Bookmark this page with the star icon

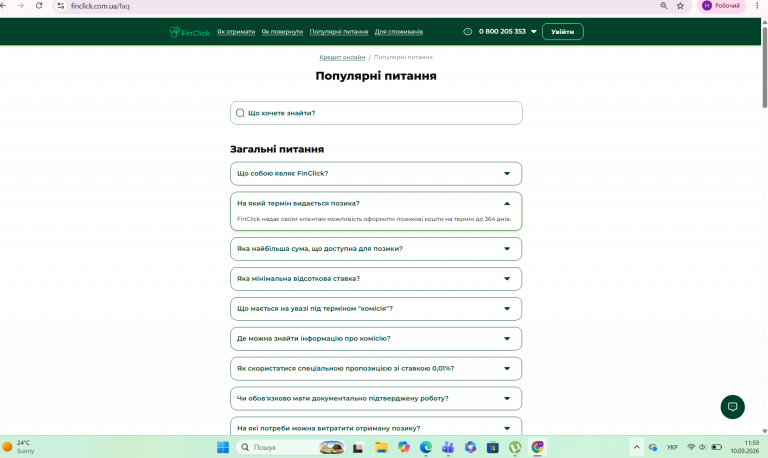coord(680,6)
